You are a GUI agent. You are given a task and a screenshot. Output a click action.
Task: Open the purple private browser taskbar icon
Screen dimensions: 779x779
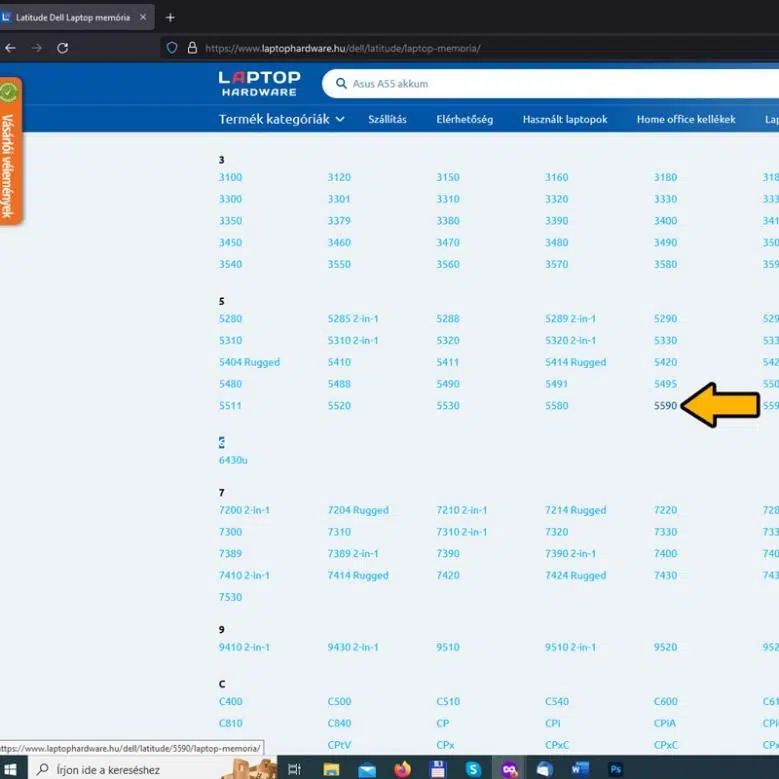pyautogui.click(x=509, y=770)
